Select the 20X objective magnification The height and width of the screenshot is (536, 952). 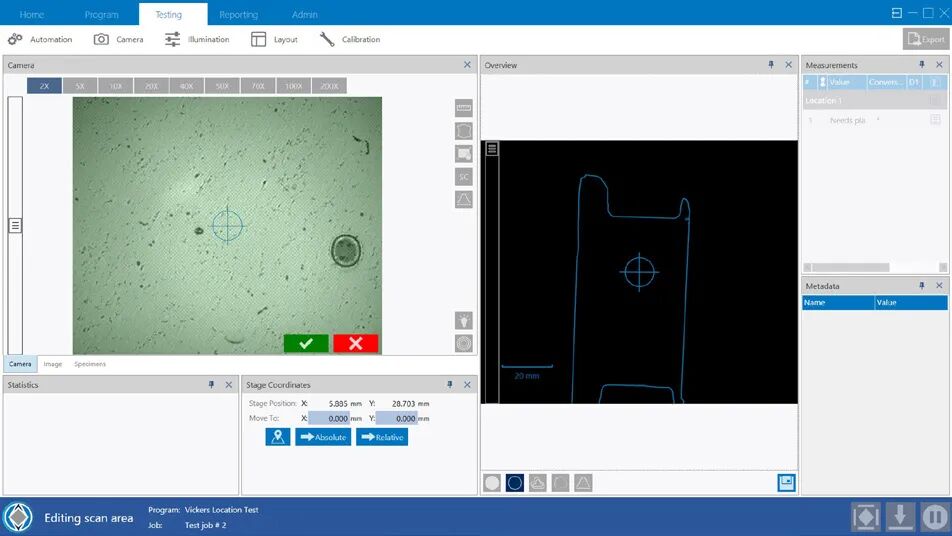(151, 86)
